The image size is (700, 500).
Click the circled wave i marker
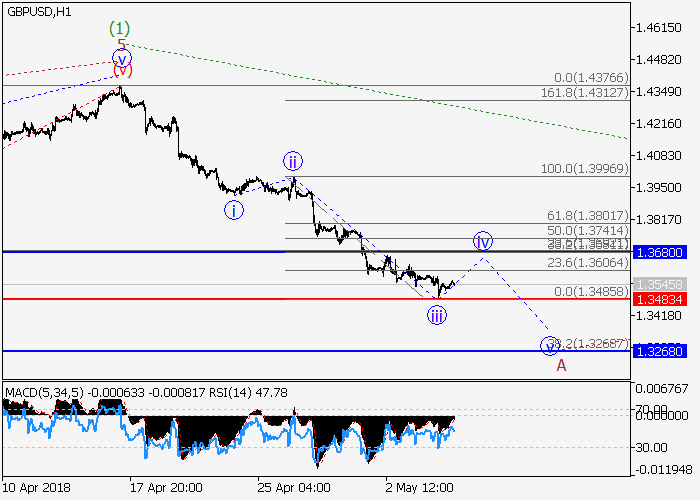pos(233,210)
